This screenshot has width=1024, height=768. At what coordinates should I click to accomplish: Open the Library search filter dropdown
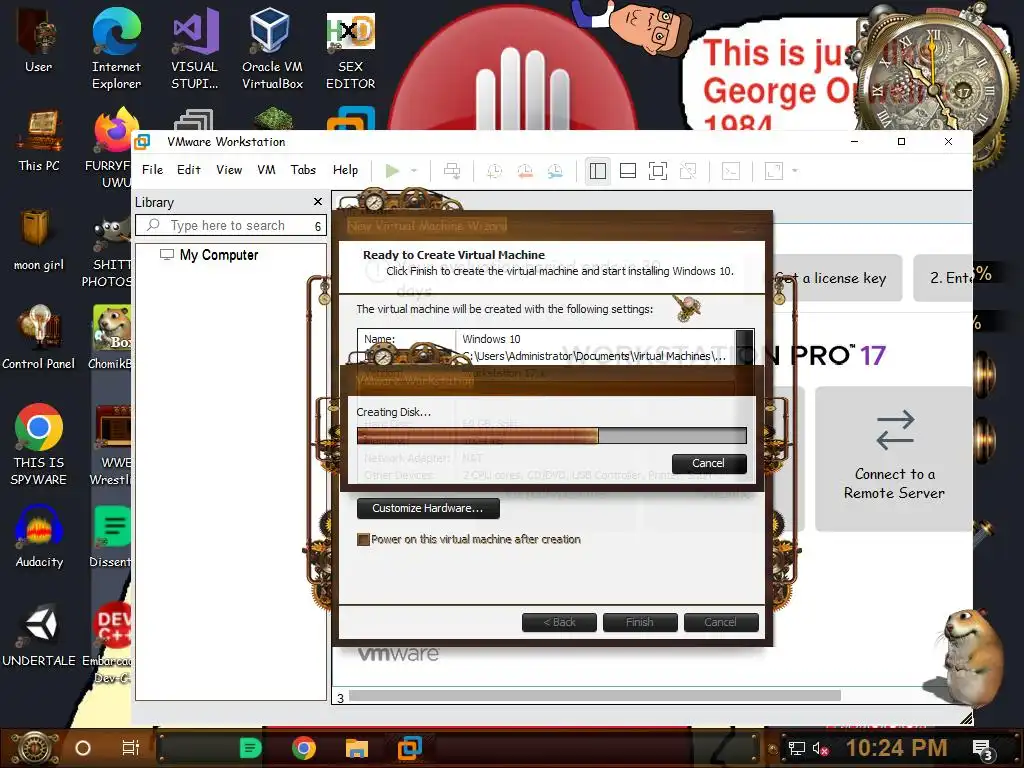[318, 226]
